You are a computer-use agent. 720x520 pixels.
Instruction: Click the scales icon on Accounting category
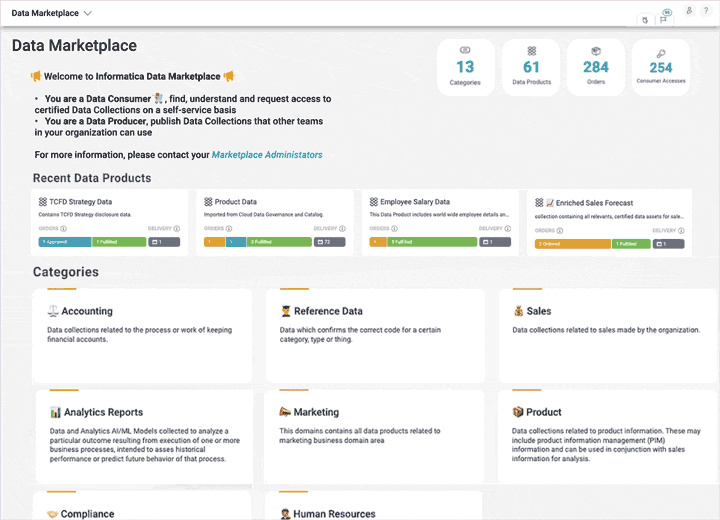(53, 311)
